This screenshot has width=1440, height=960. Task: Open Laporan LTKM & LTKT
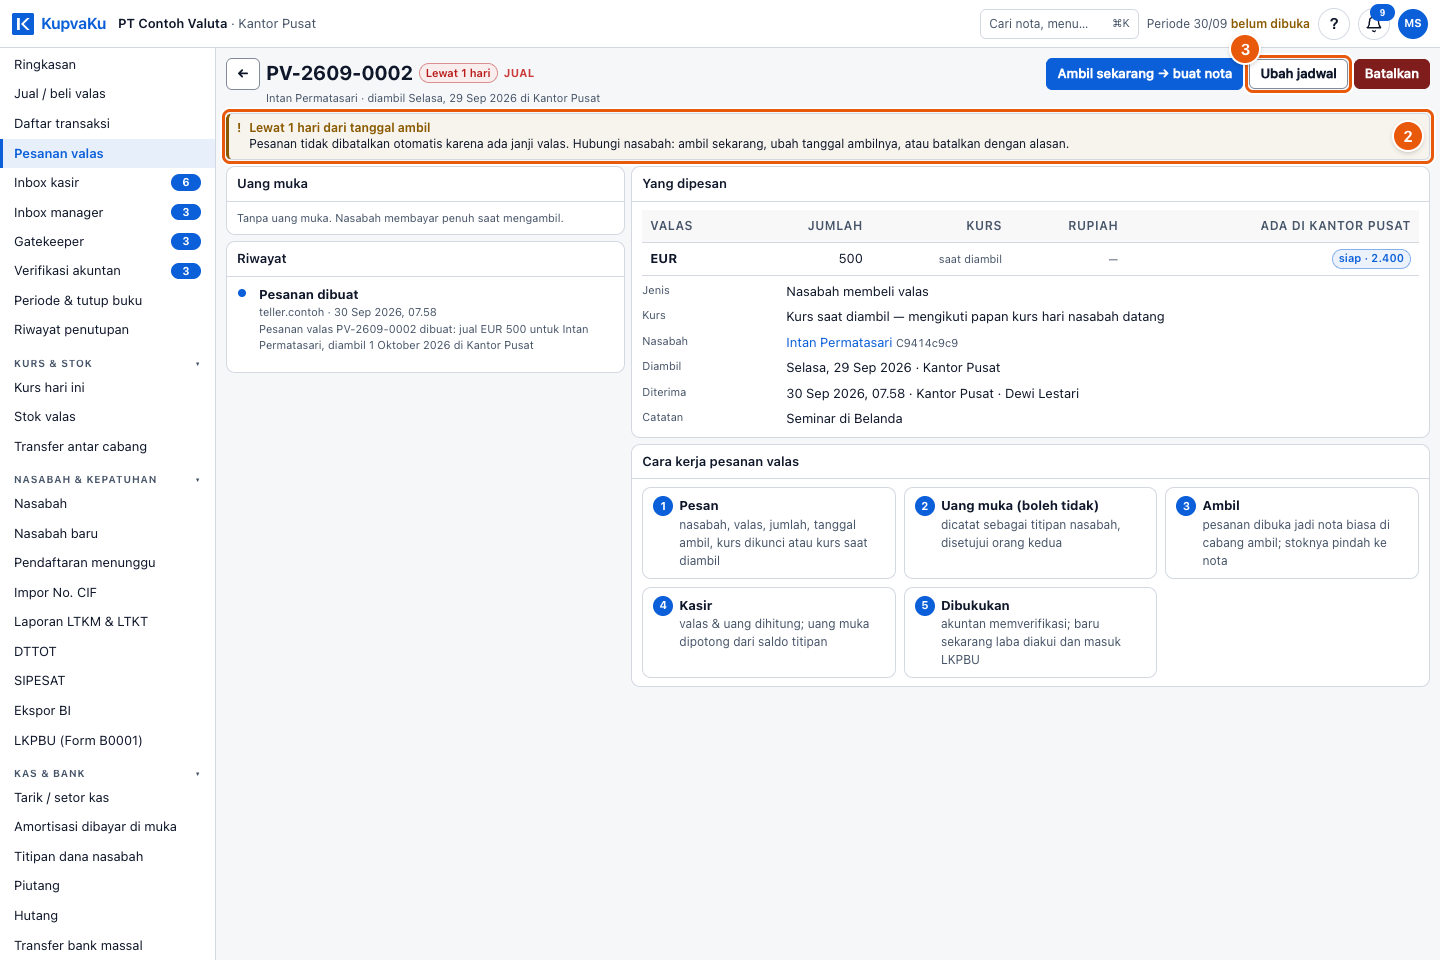pyautogui.click(x=107, y=622)
